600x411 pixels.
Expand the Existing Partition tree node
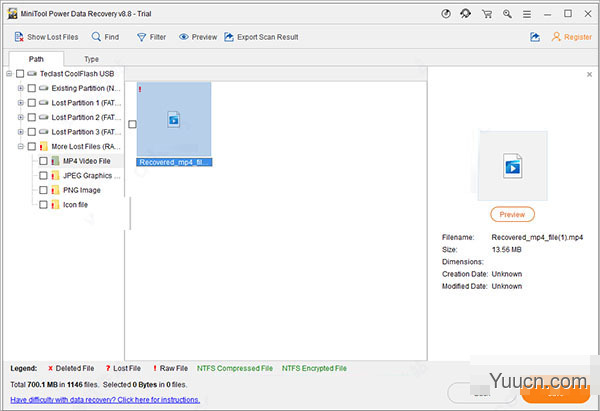point(20,89)
